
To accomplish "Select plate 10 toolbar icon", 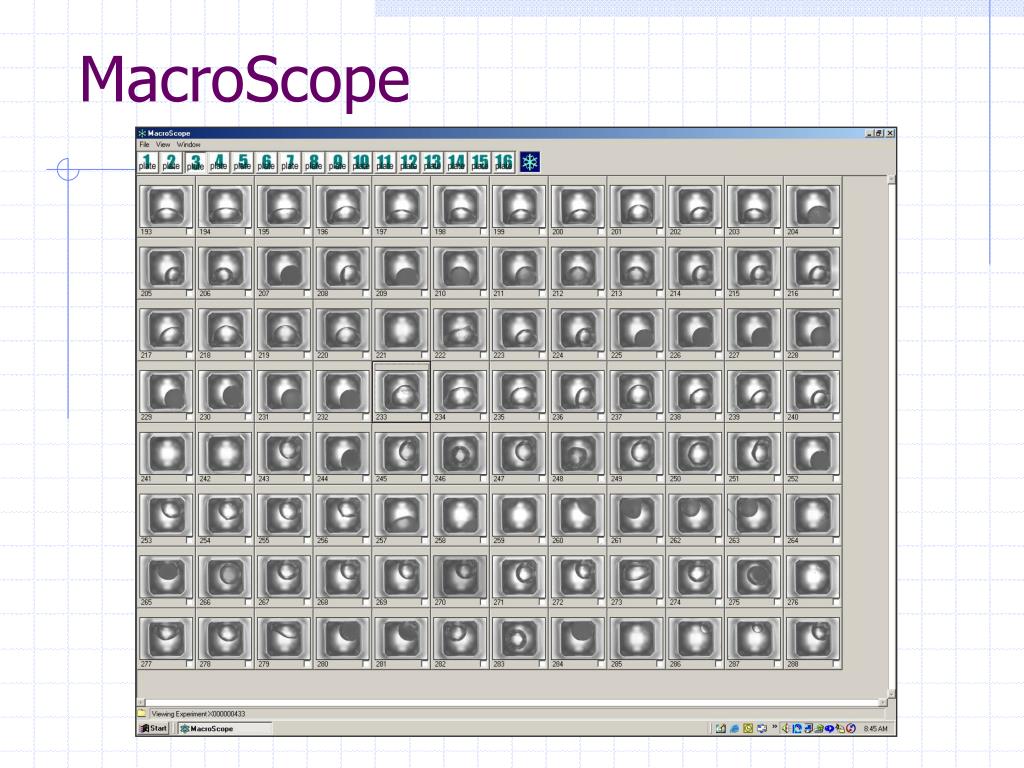I will coord(361,162).
